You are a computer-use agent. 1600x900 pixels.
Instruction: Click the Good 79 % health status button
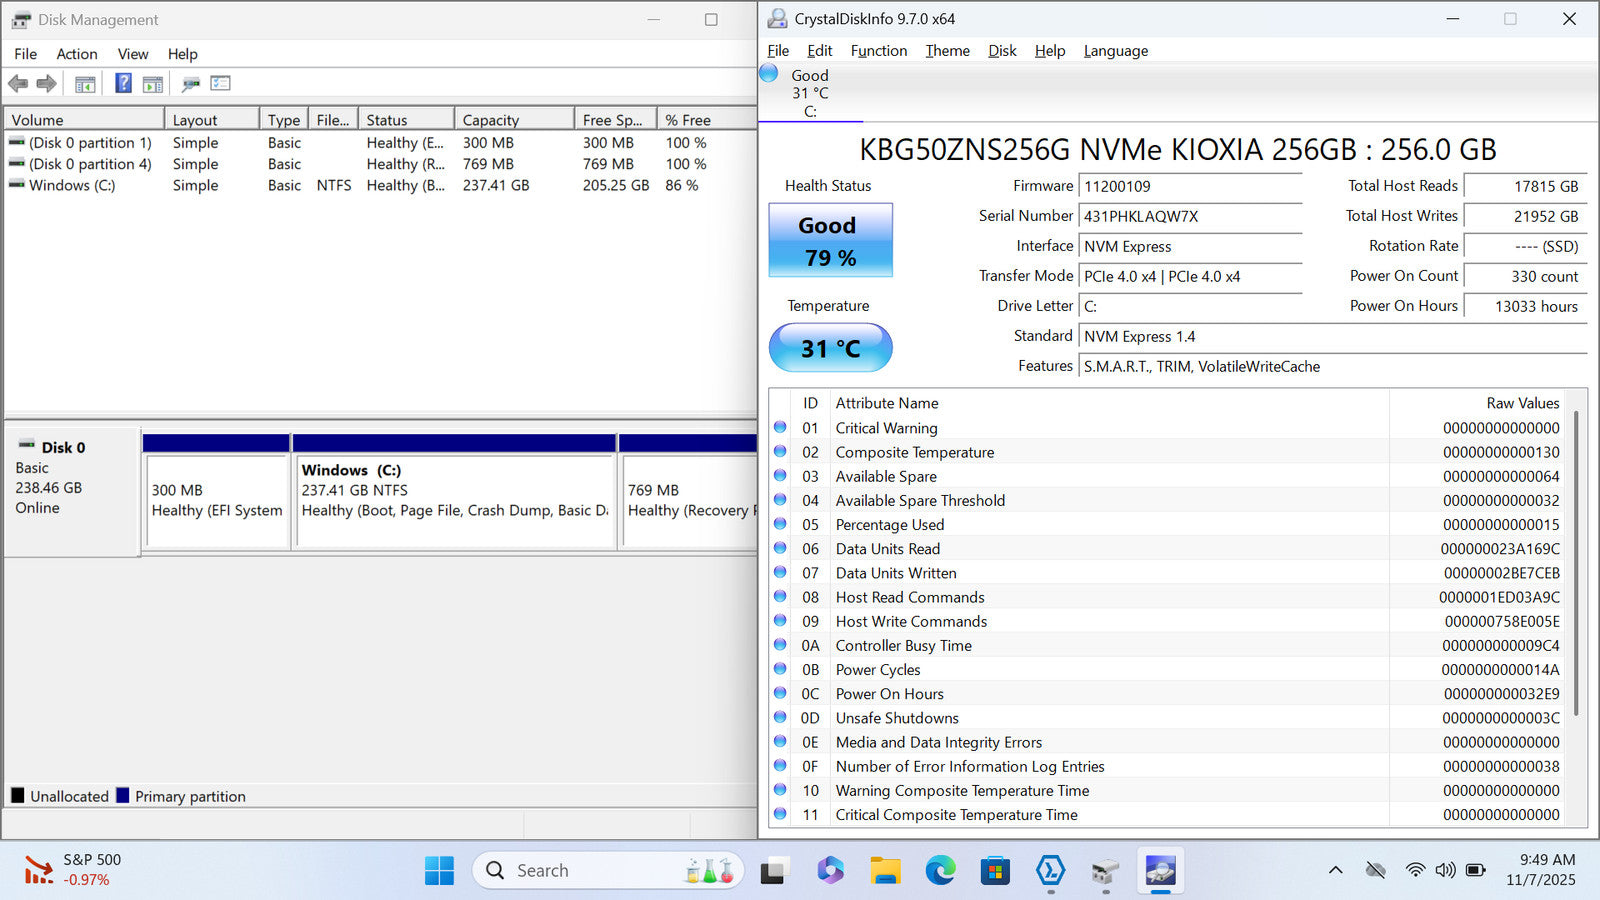tap(830, 241)
